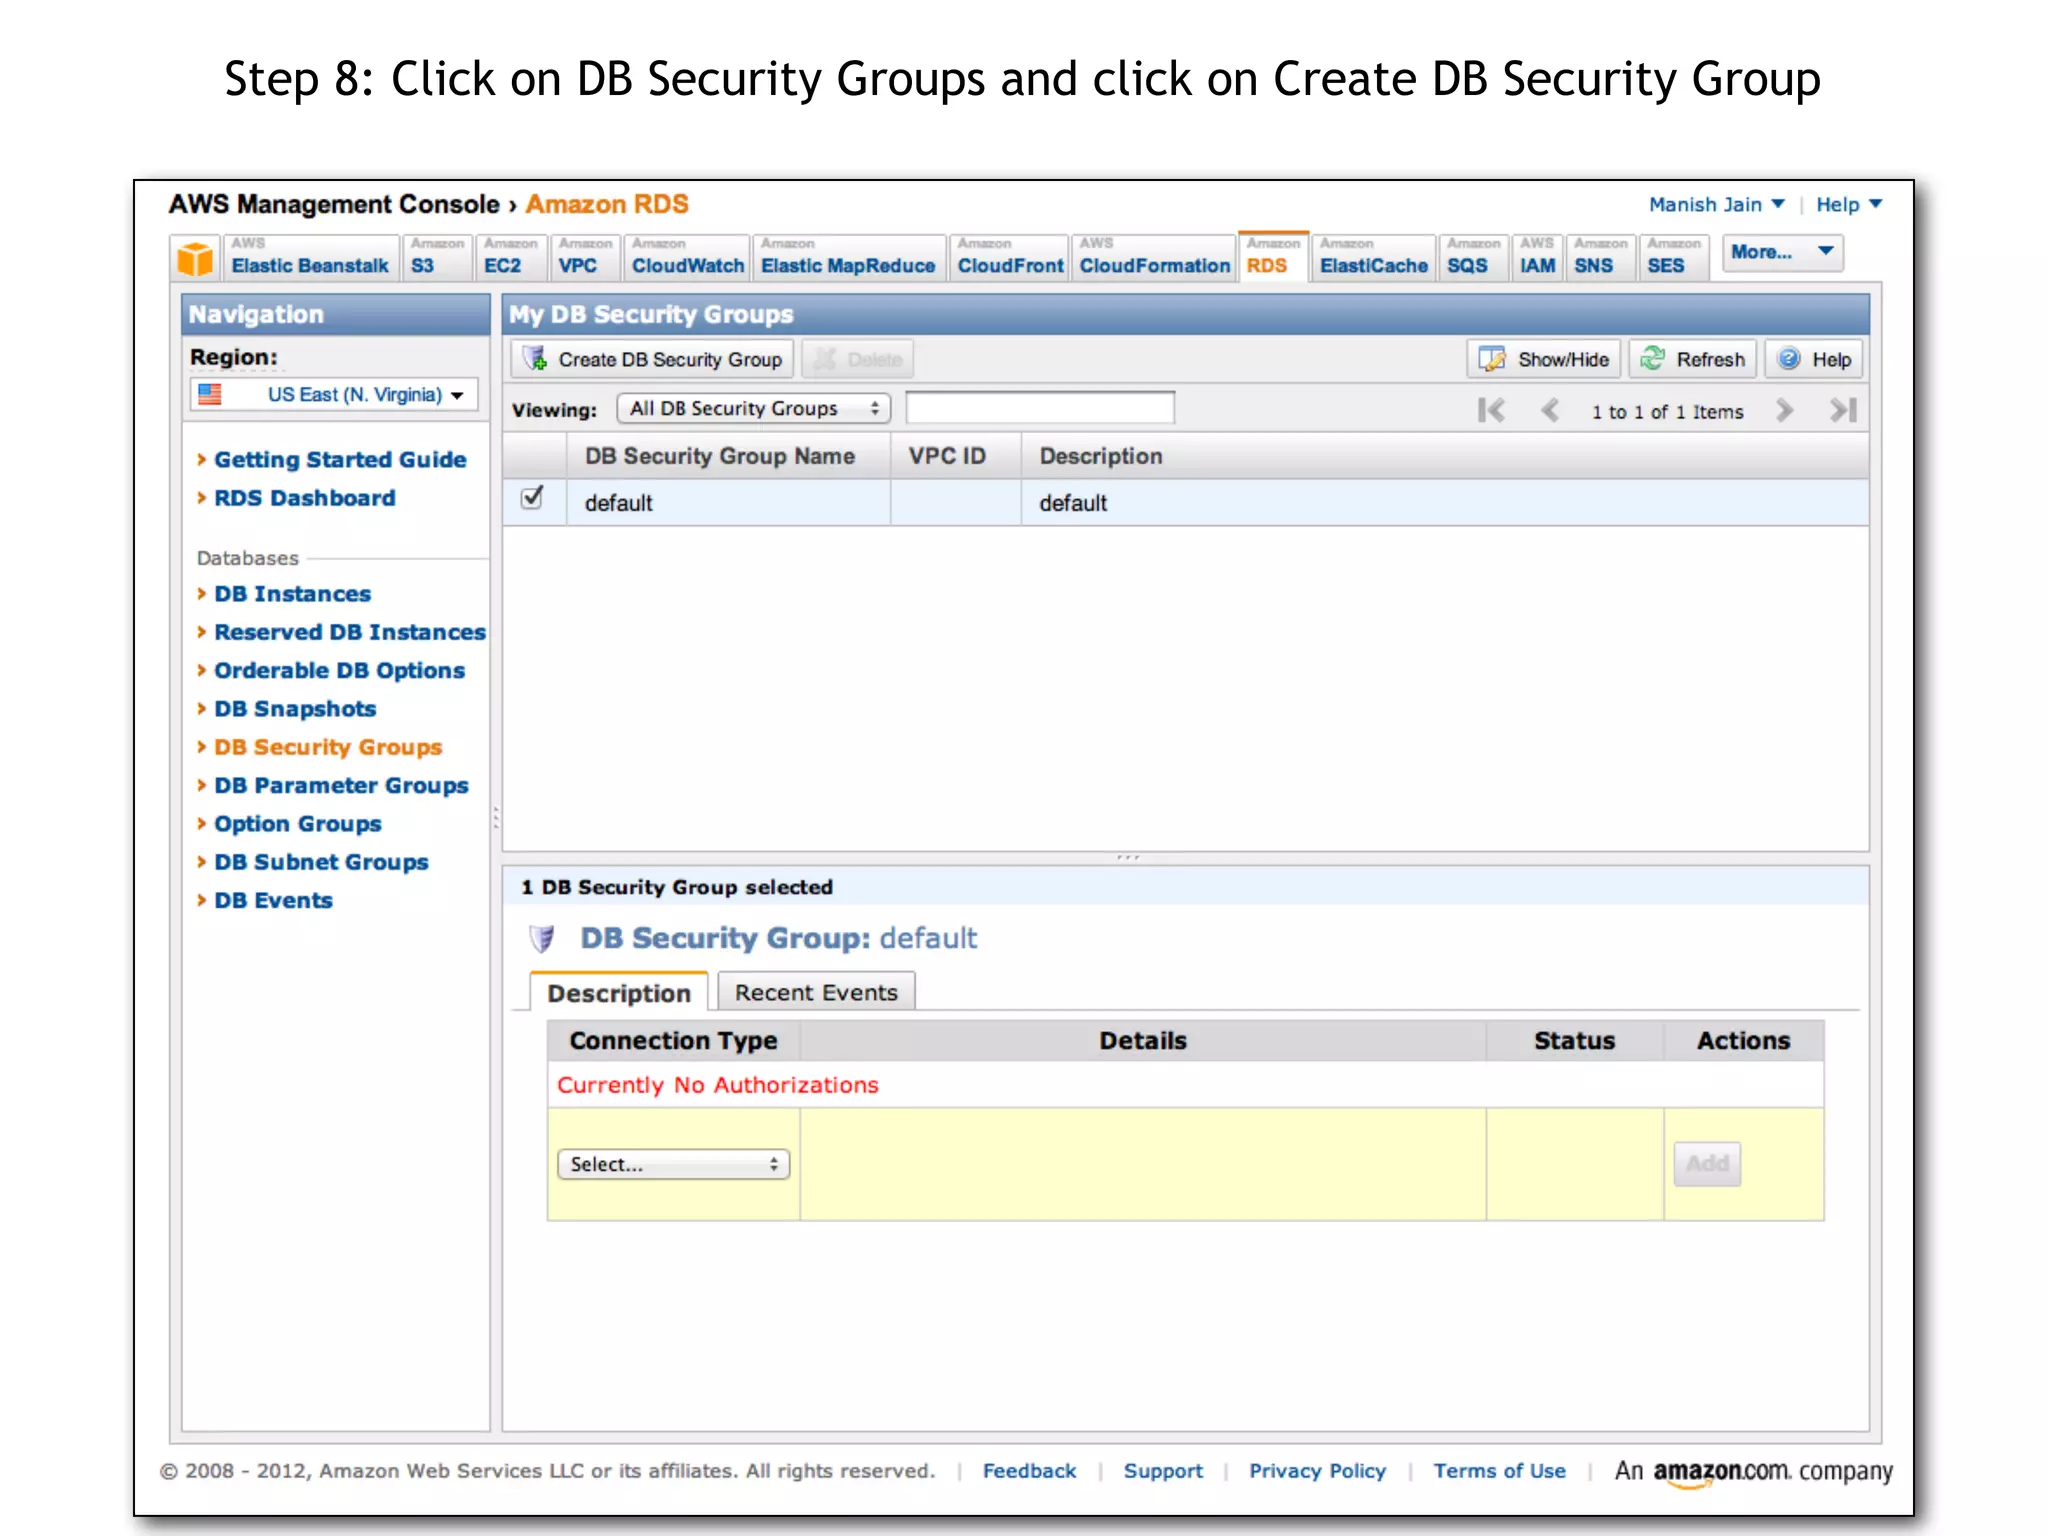Click the security group filter text field
The image size is (2048, 1536).
pyautogui.click(x=1040, y=408)
